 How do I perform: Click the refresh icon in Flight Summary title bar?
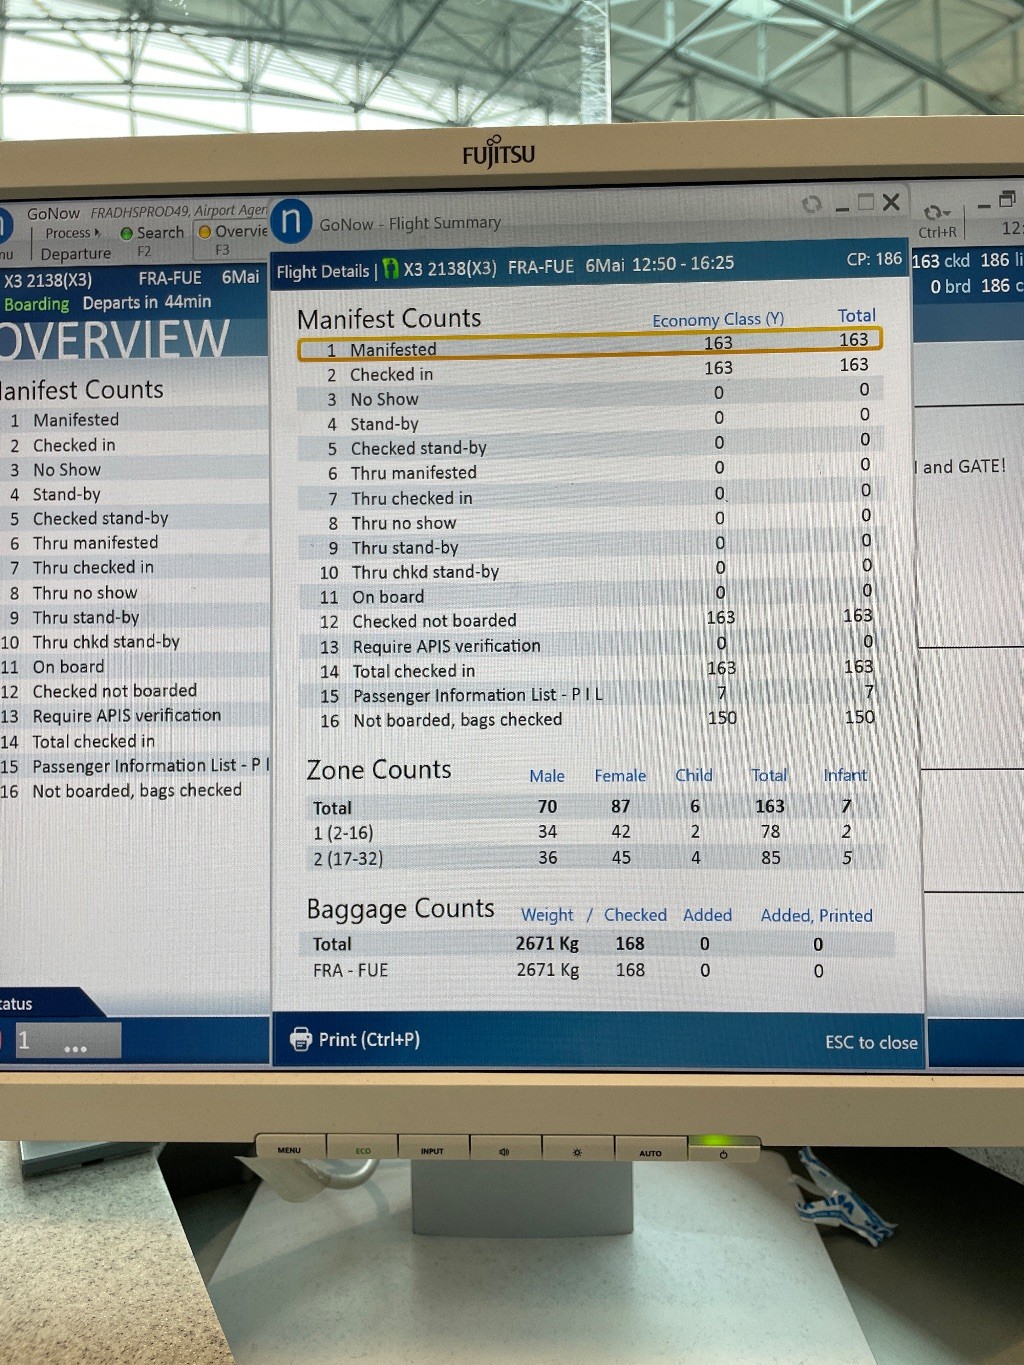pyautogui.click(x=811, y=204)
